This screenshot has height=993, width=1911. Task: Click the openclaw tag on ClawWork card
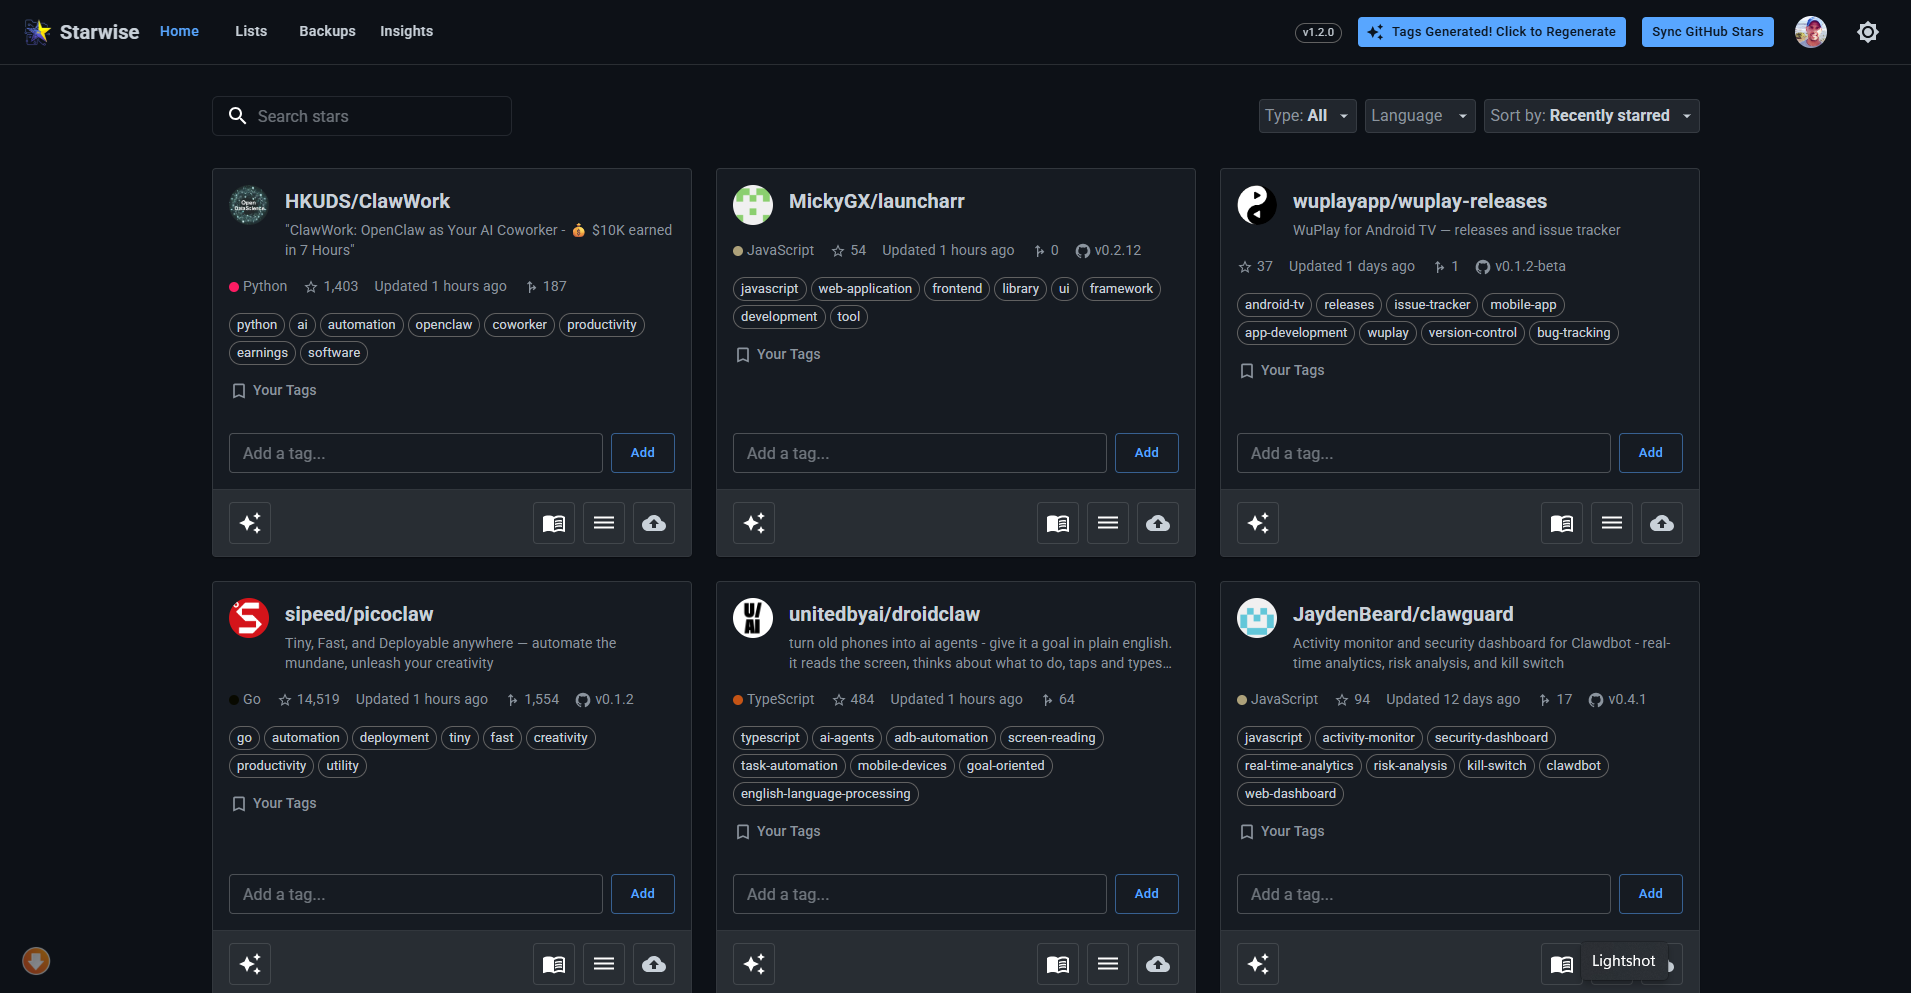pyautogui.click(x=444, y=325)
